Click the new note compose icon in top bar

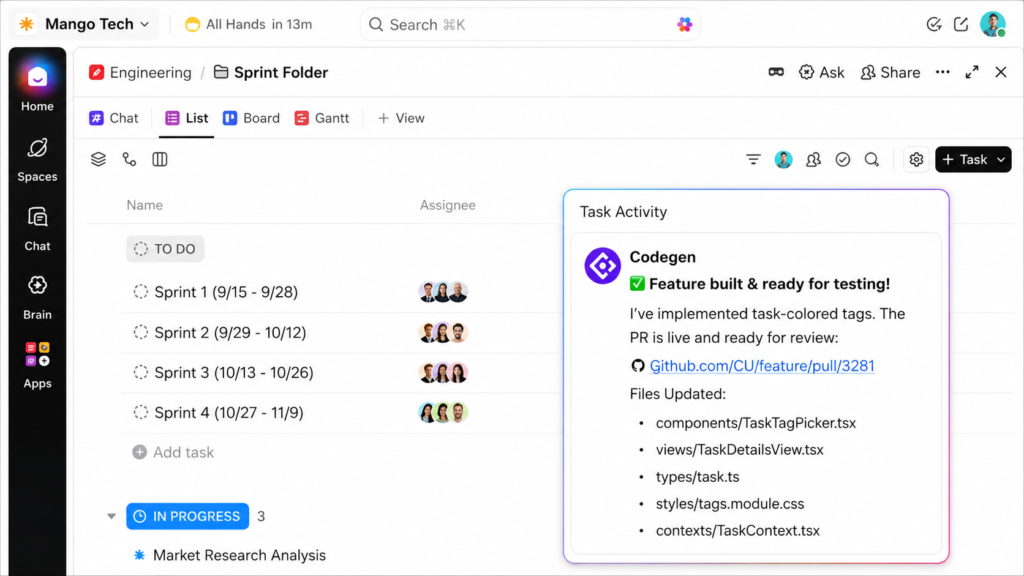961,25
